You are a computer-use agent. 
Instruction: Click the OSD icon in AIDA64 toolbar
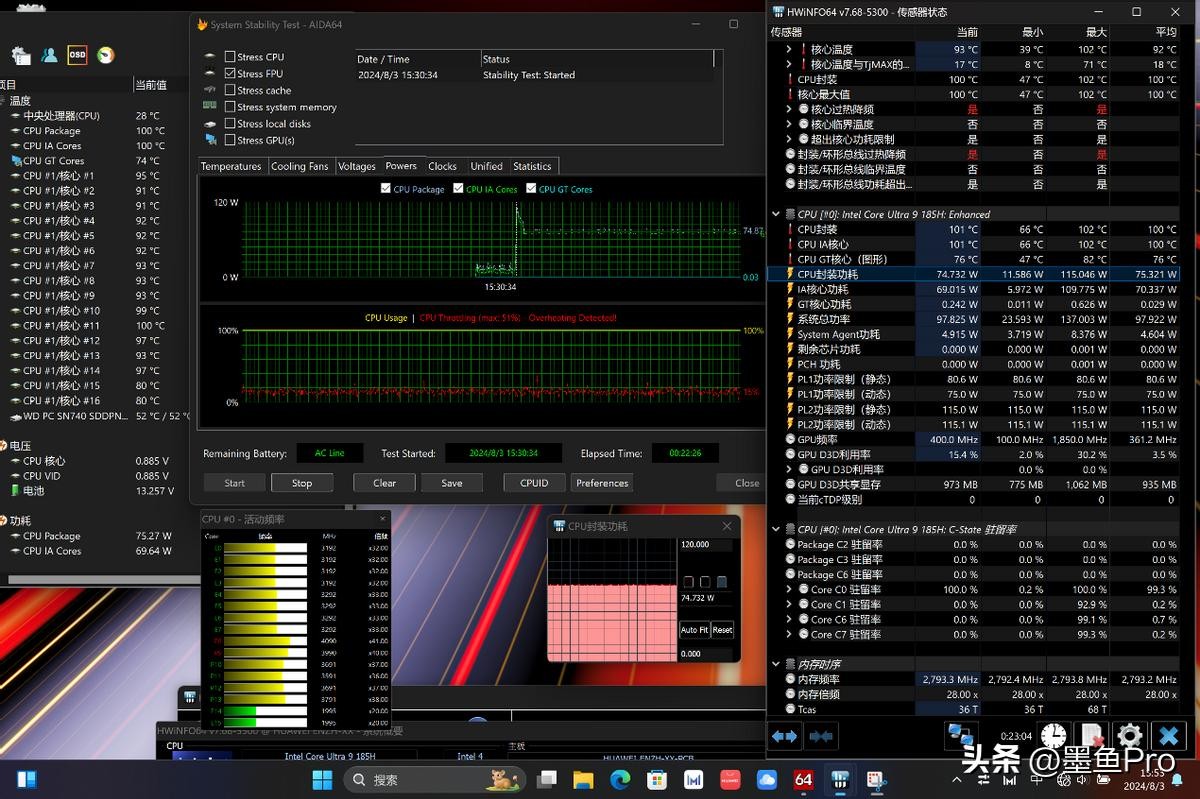77,55
